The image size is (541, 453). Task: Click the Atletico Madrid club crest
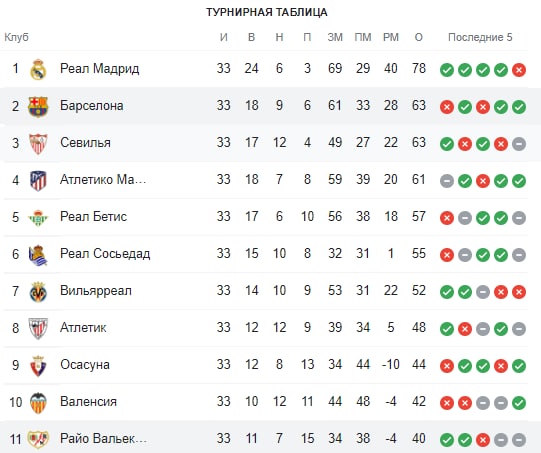(38, 180)
